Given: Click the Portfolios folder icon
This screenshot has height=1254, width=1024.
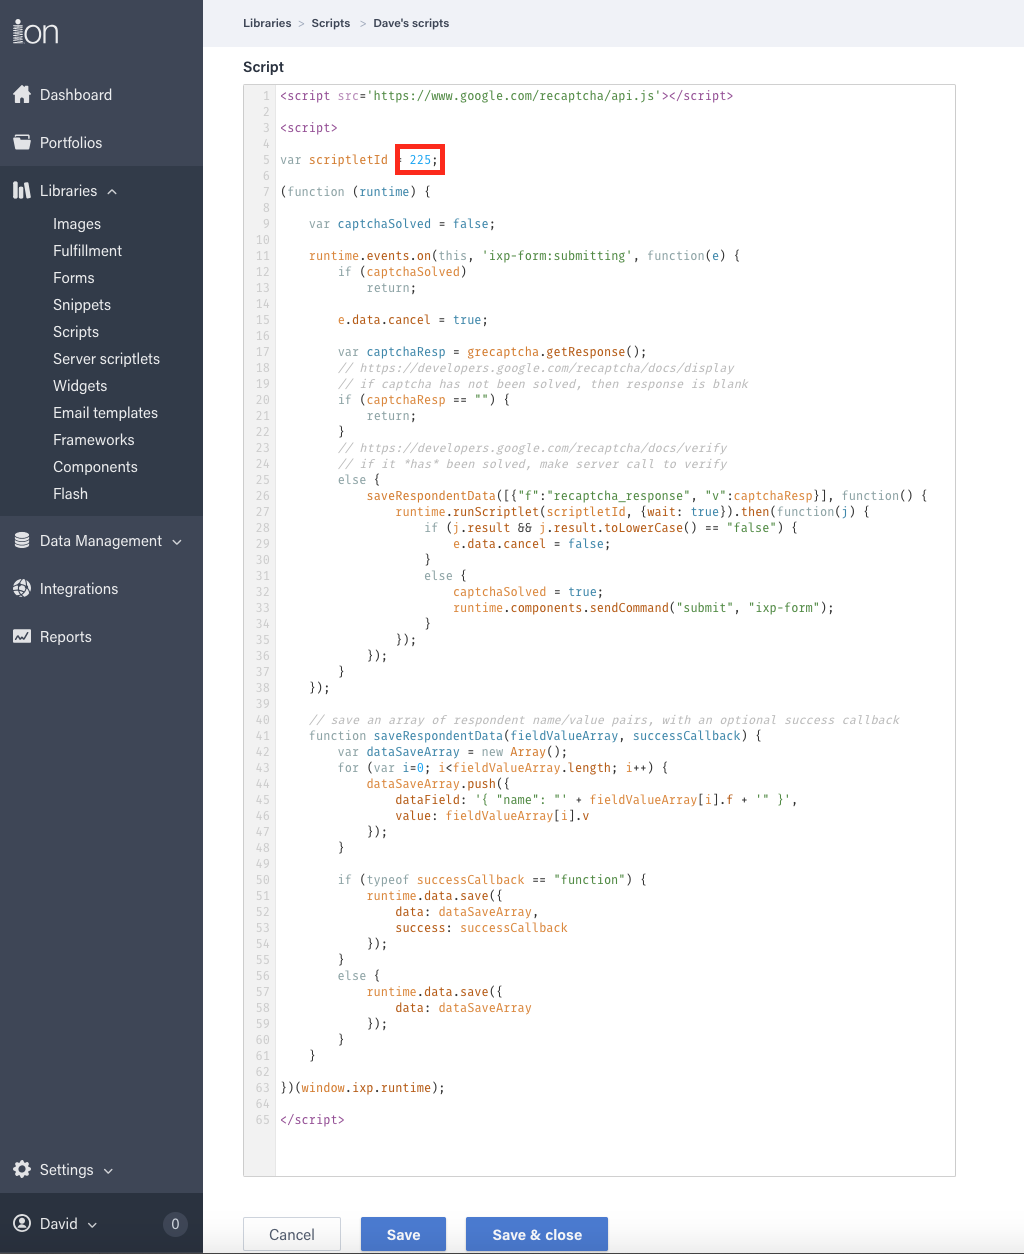Looking at the screenshot, I should [22, 143].
